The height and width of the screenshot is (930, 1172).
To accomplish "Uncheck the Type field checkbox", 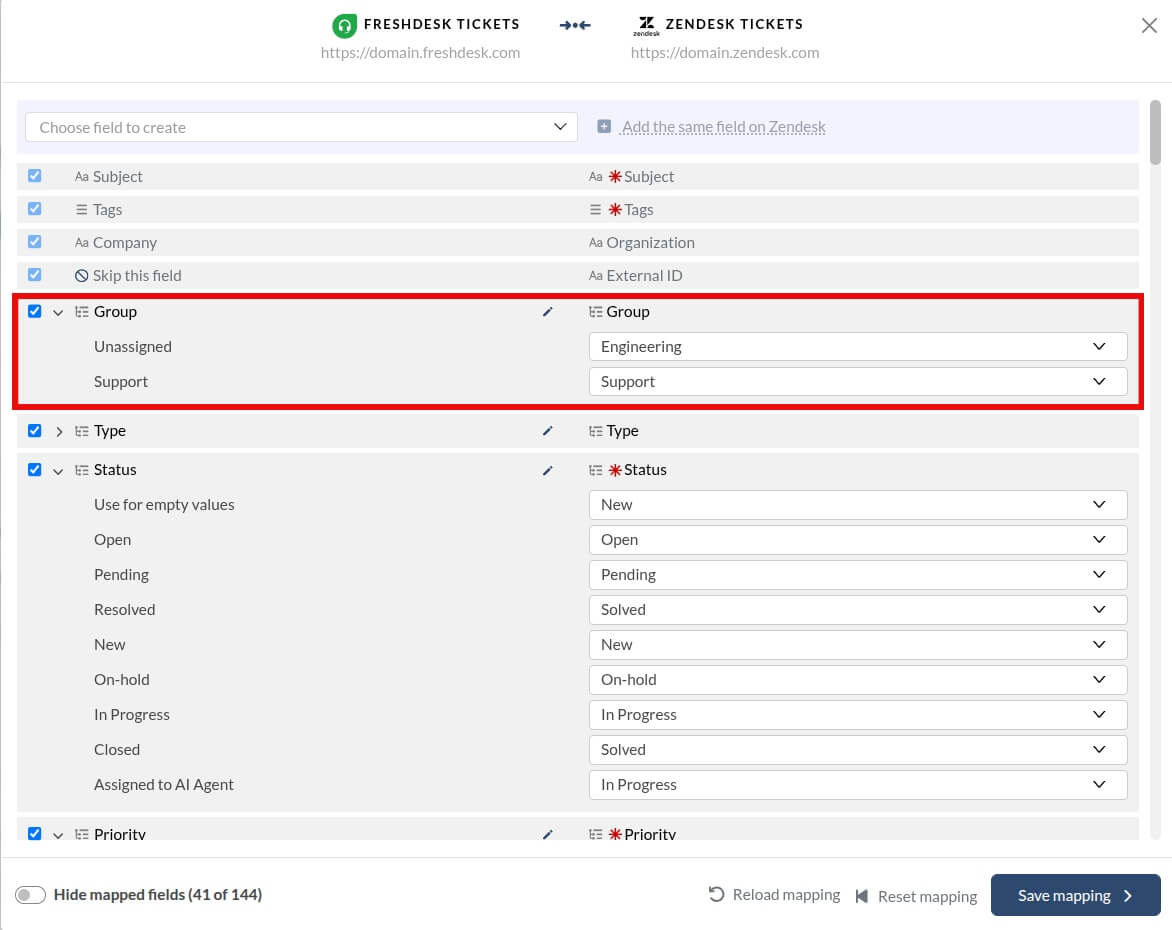I will point(34,431).
